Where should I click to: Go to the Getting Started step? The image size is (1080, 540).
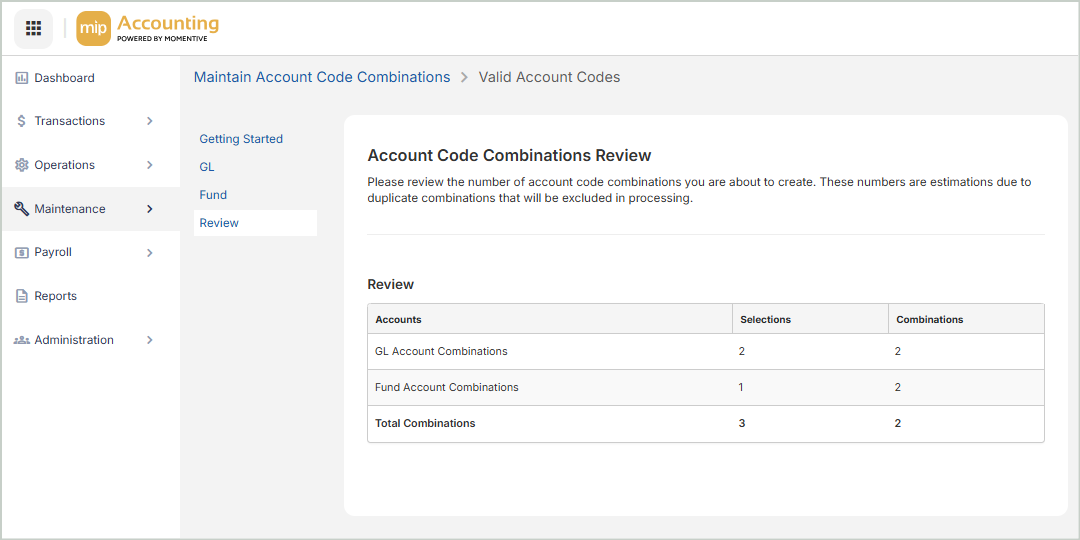point(241,139)
